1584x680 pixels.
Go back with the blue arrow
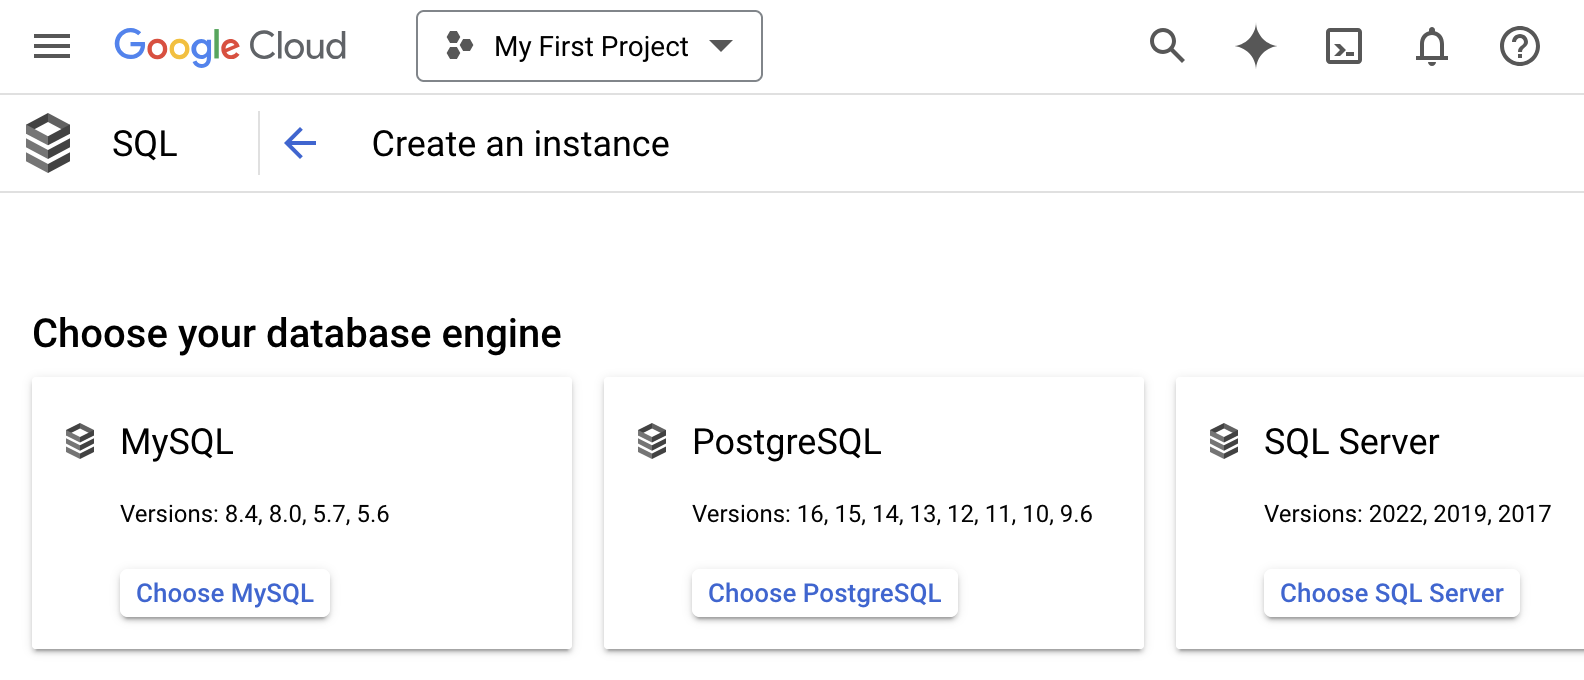[x=300, y=143]
